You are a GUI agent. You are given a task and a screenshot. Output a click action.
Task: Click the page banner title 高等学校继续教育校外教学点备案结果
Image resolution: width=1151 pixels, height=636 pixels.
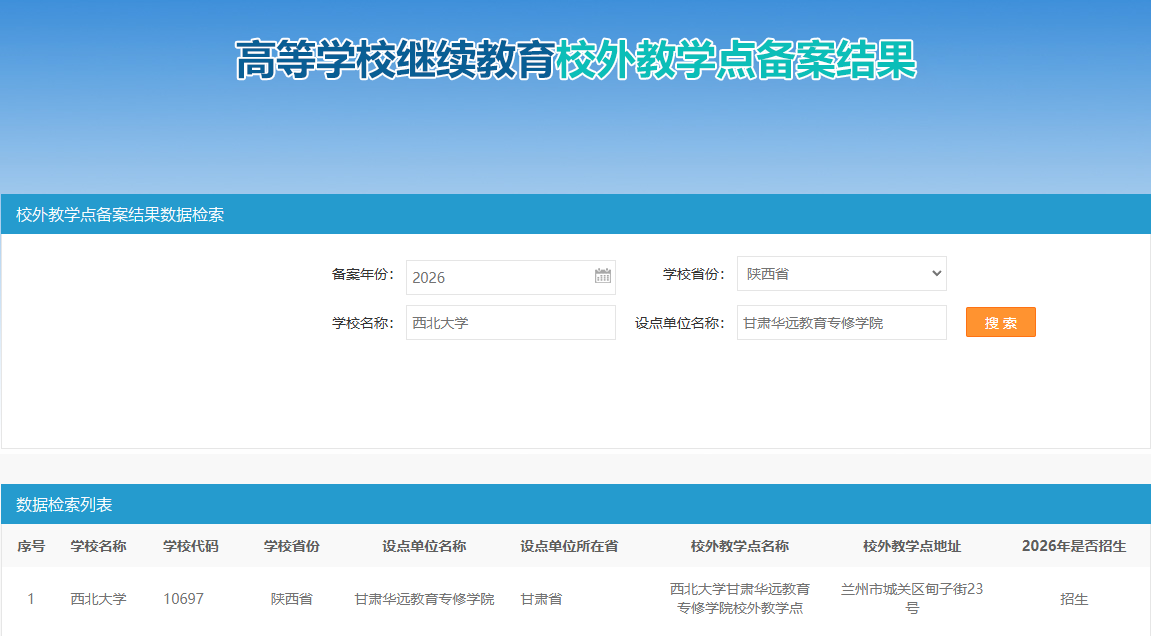[x=576, y=59]
